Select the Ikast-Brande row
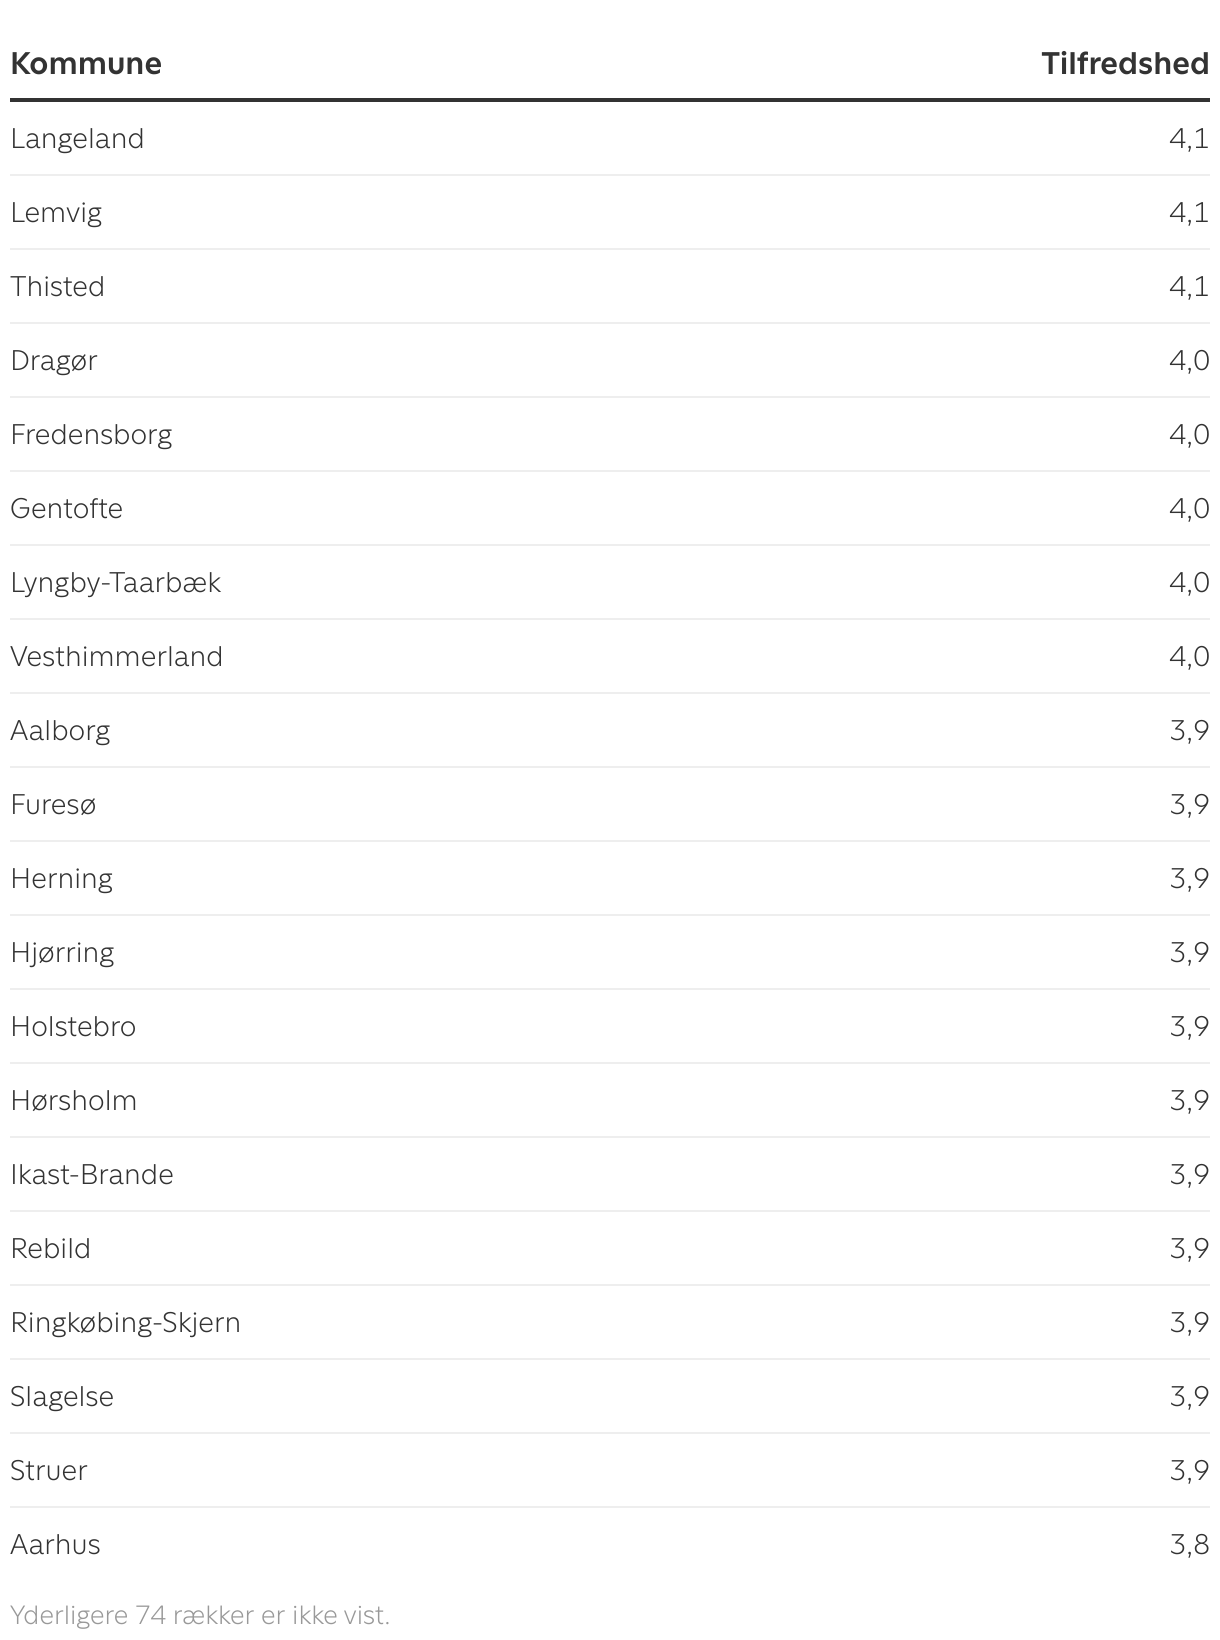This screenshot has width=1220, height=1640. tap(610, 1174)
